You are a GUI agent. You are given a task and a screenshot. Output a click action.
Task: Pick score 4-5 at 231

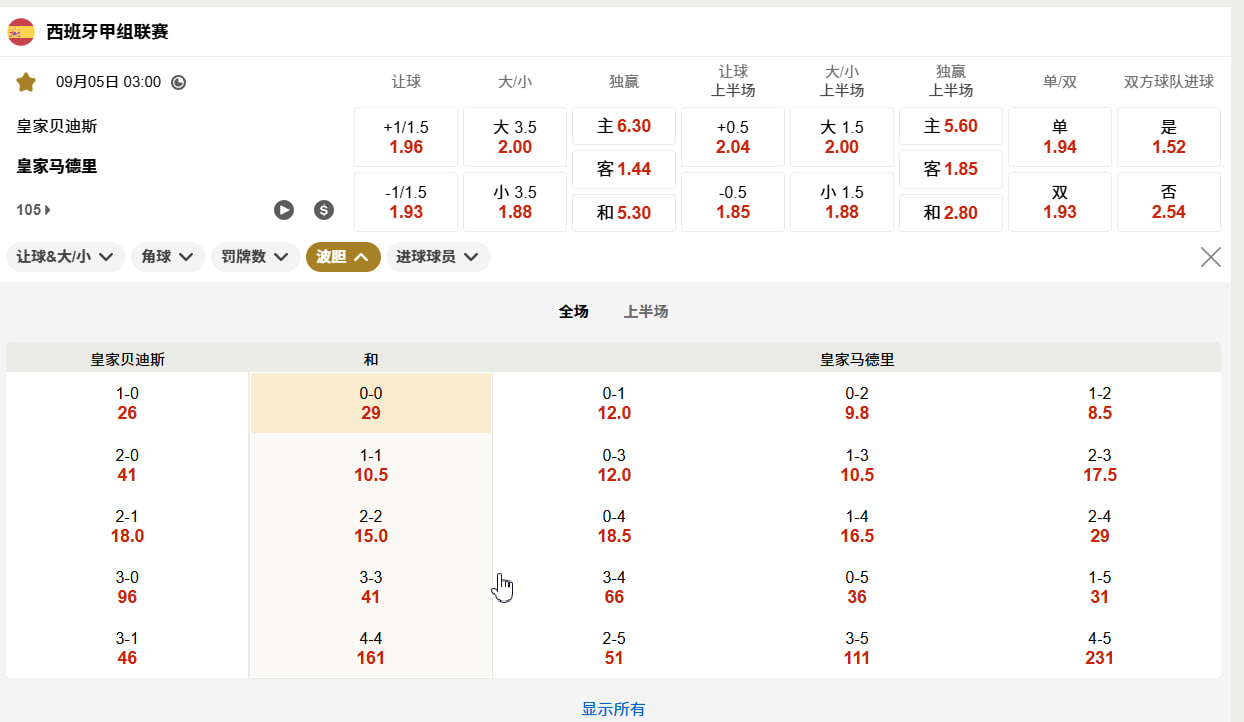pyautogui.click(x=1100, y=648)
